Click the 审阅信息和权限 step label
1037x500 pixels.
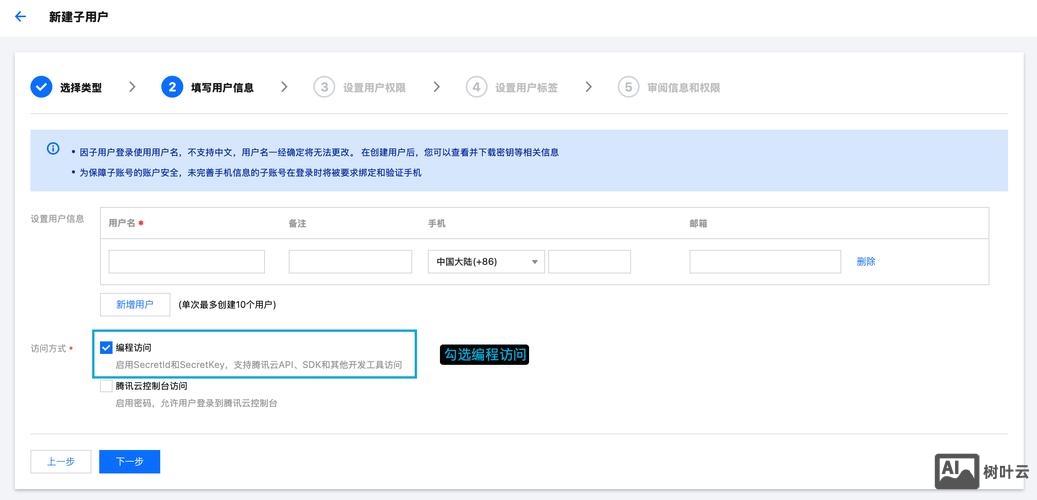(684, 87)
